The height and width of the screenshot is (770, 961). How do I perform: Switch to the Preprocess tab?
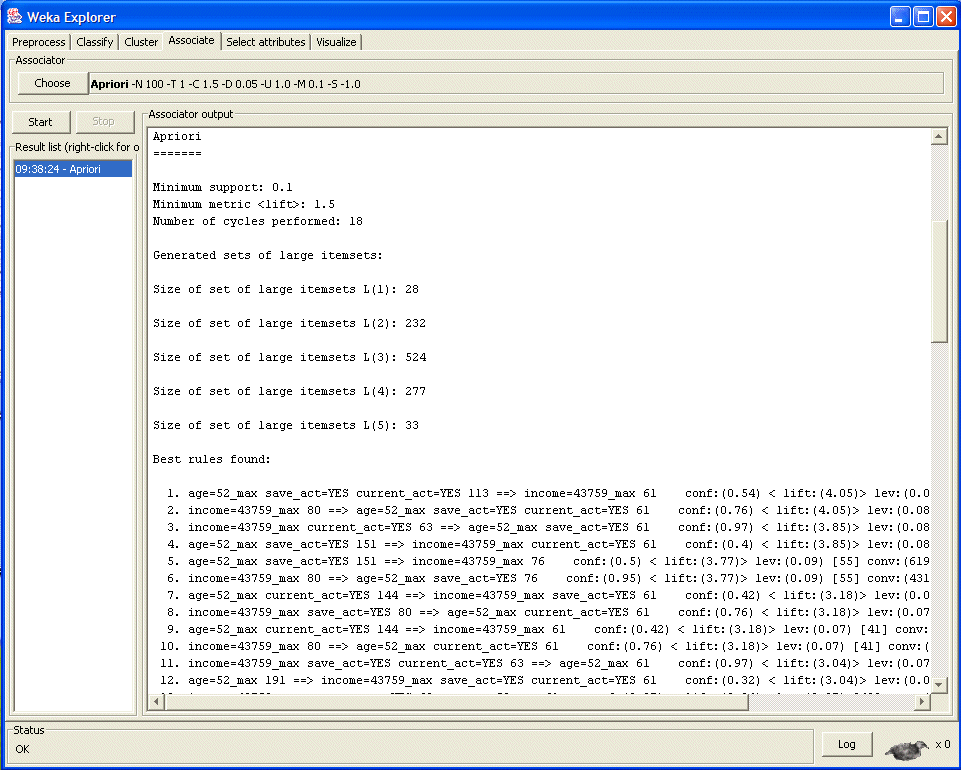[39, 42]
